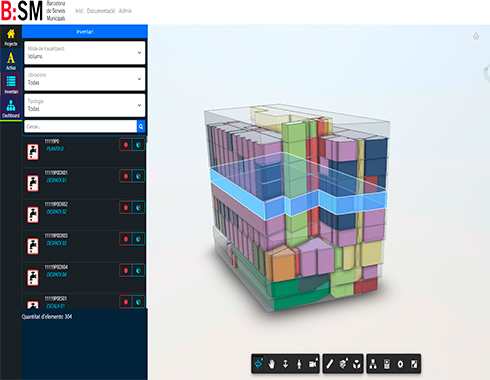Open Section analysis tool
Screen dimensions: 490x380
(343, 364)
